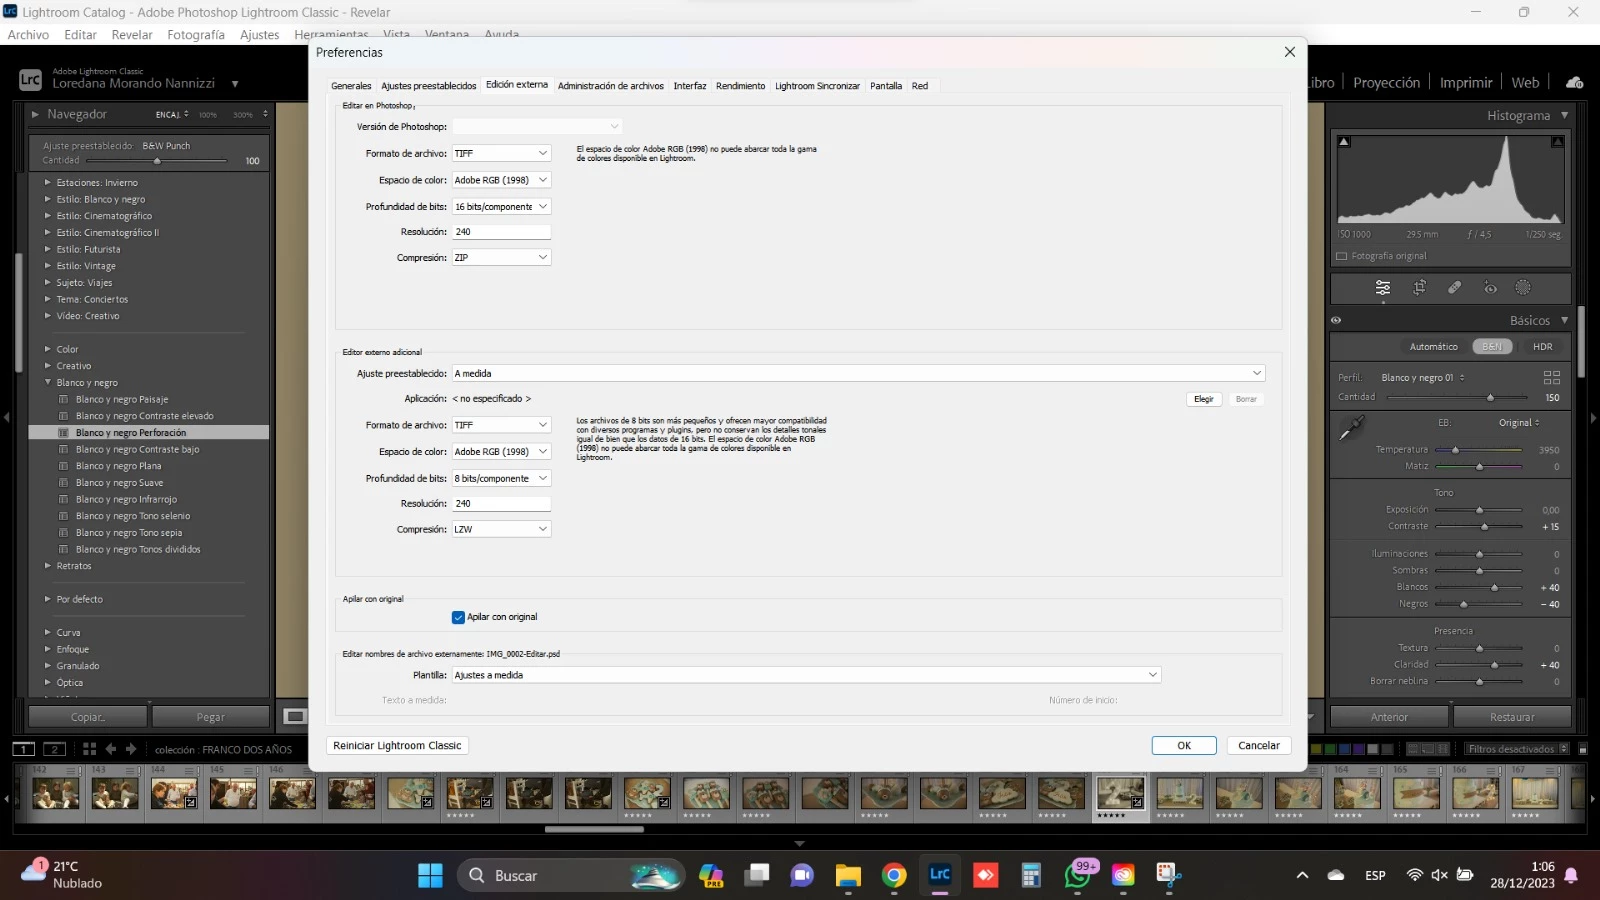Adjust Claridad slider handle
Viewport: 1600px width, 900px height.
[x=1494, y=665]
